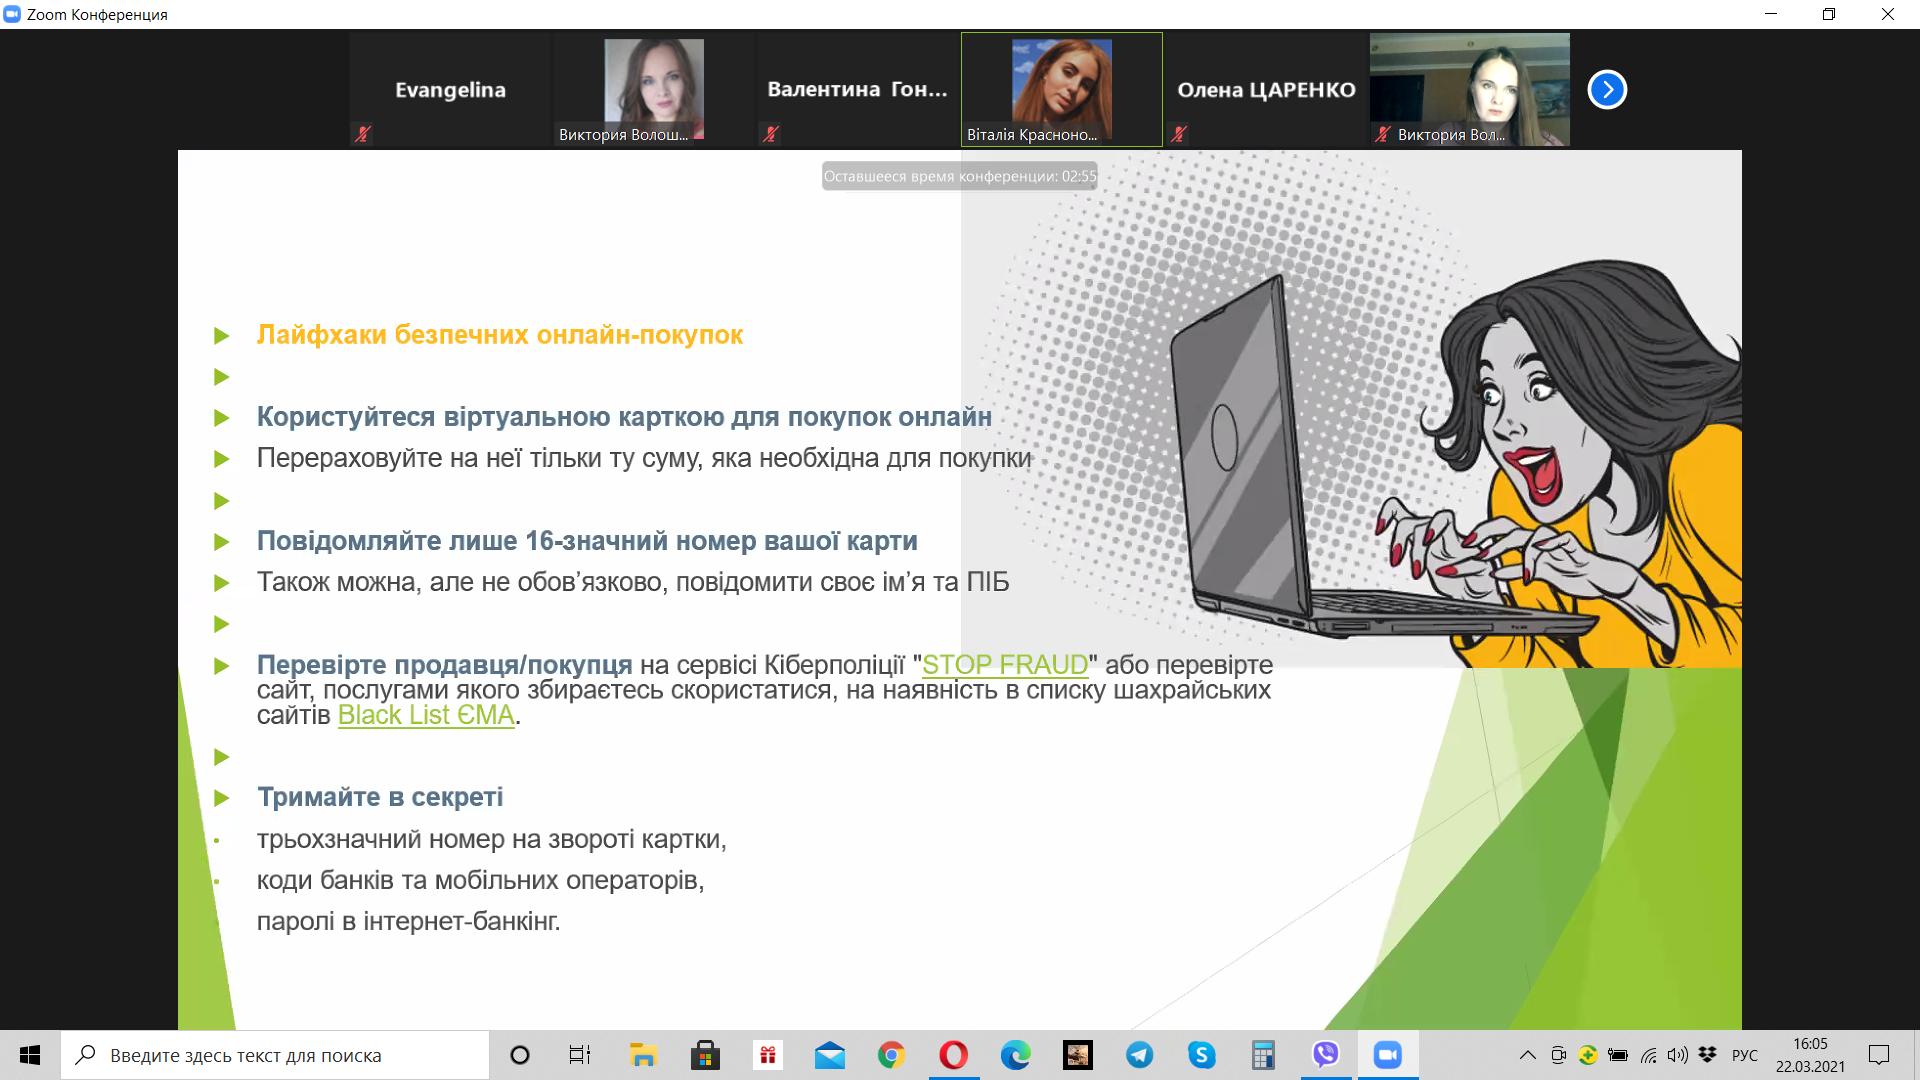Open Microsoft Edge from taskbar
The image size is (1920, 1080).
[x=1015, y=1055]
